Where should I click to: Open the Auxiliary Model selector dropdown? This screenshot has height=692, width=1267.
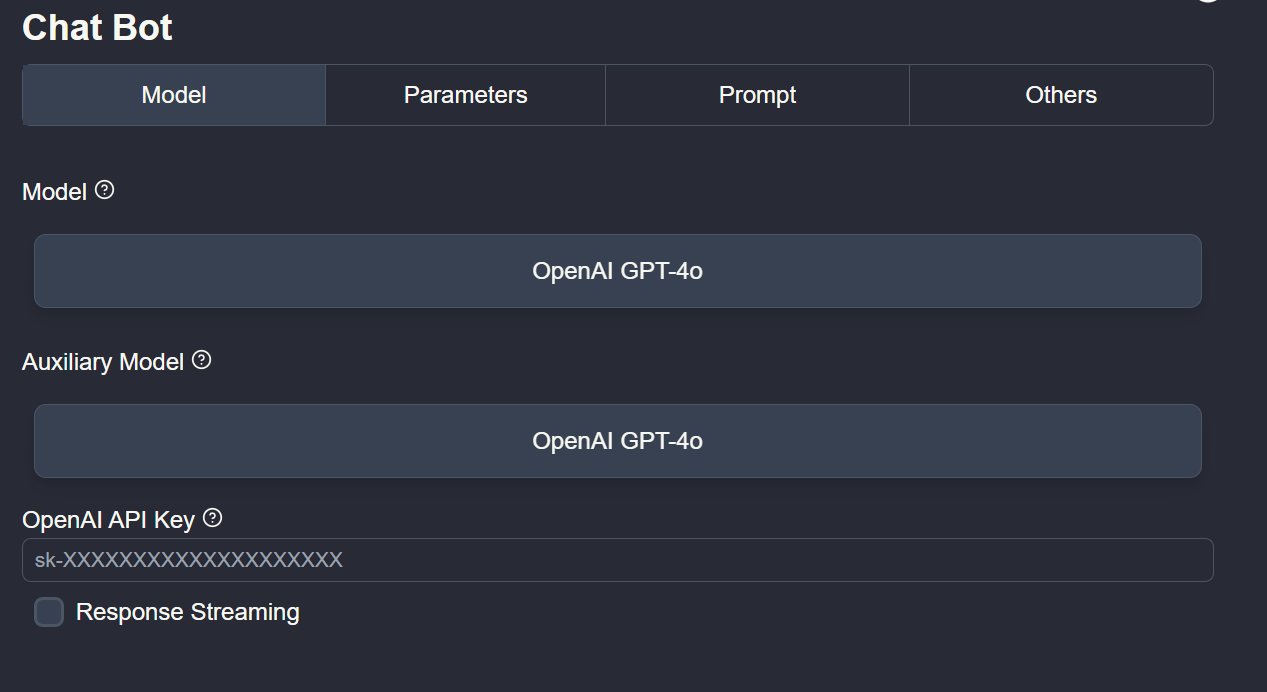tap(617, 441)
